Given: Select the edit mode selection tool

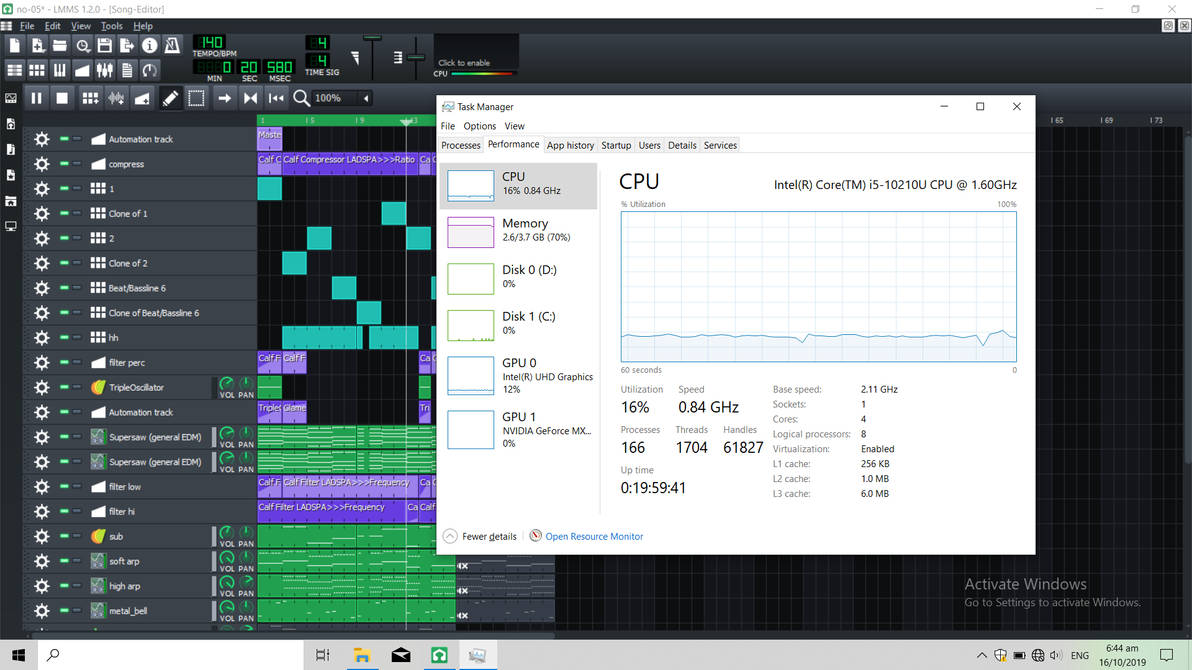Looking at the screenshot, I should (196, 98).
